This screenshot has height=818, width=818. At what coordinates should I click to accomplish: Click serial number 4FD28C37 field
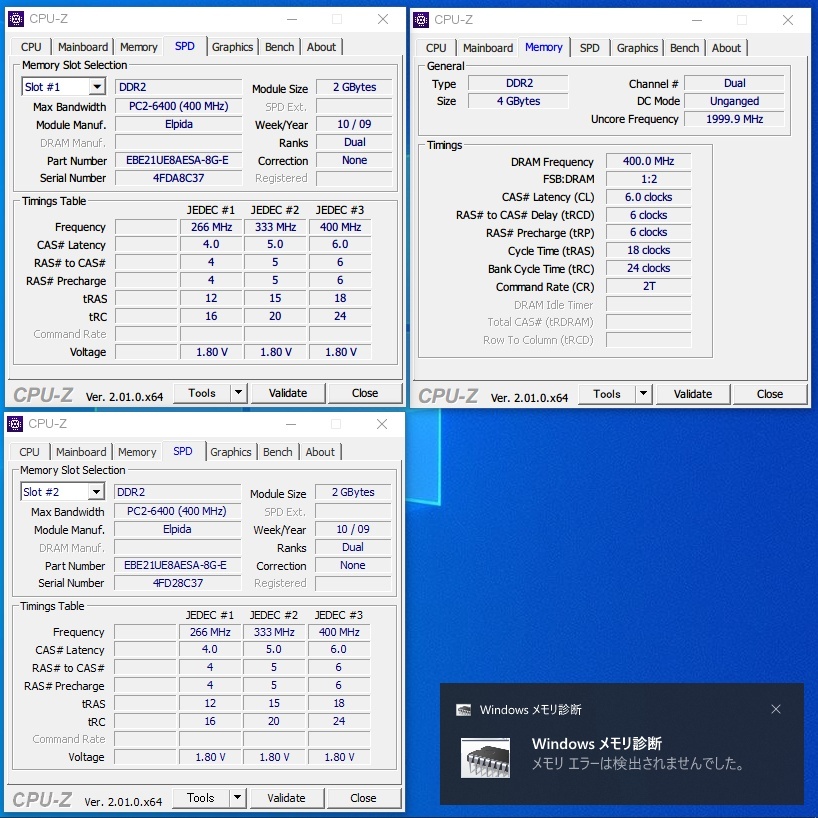[177, 583]
